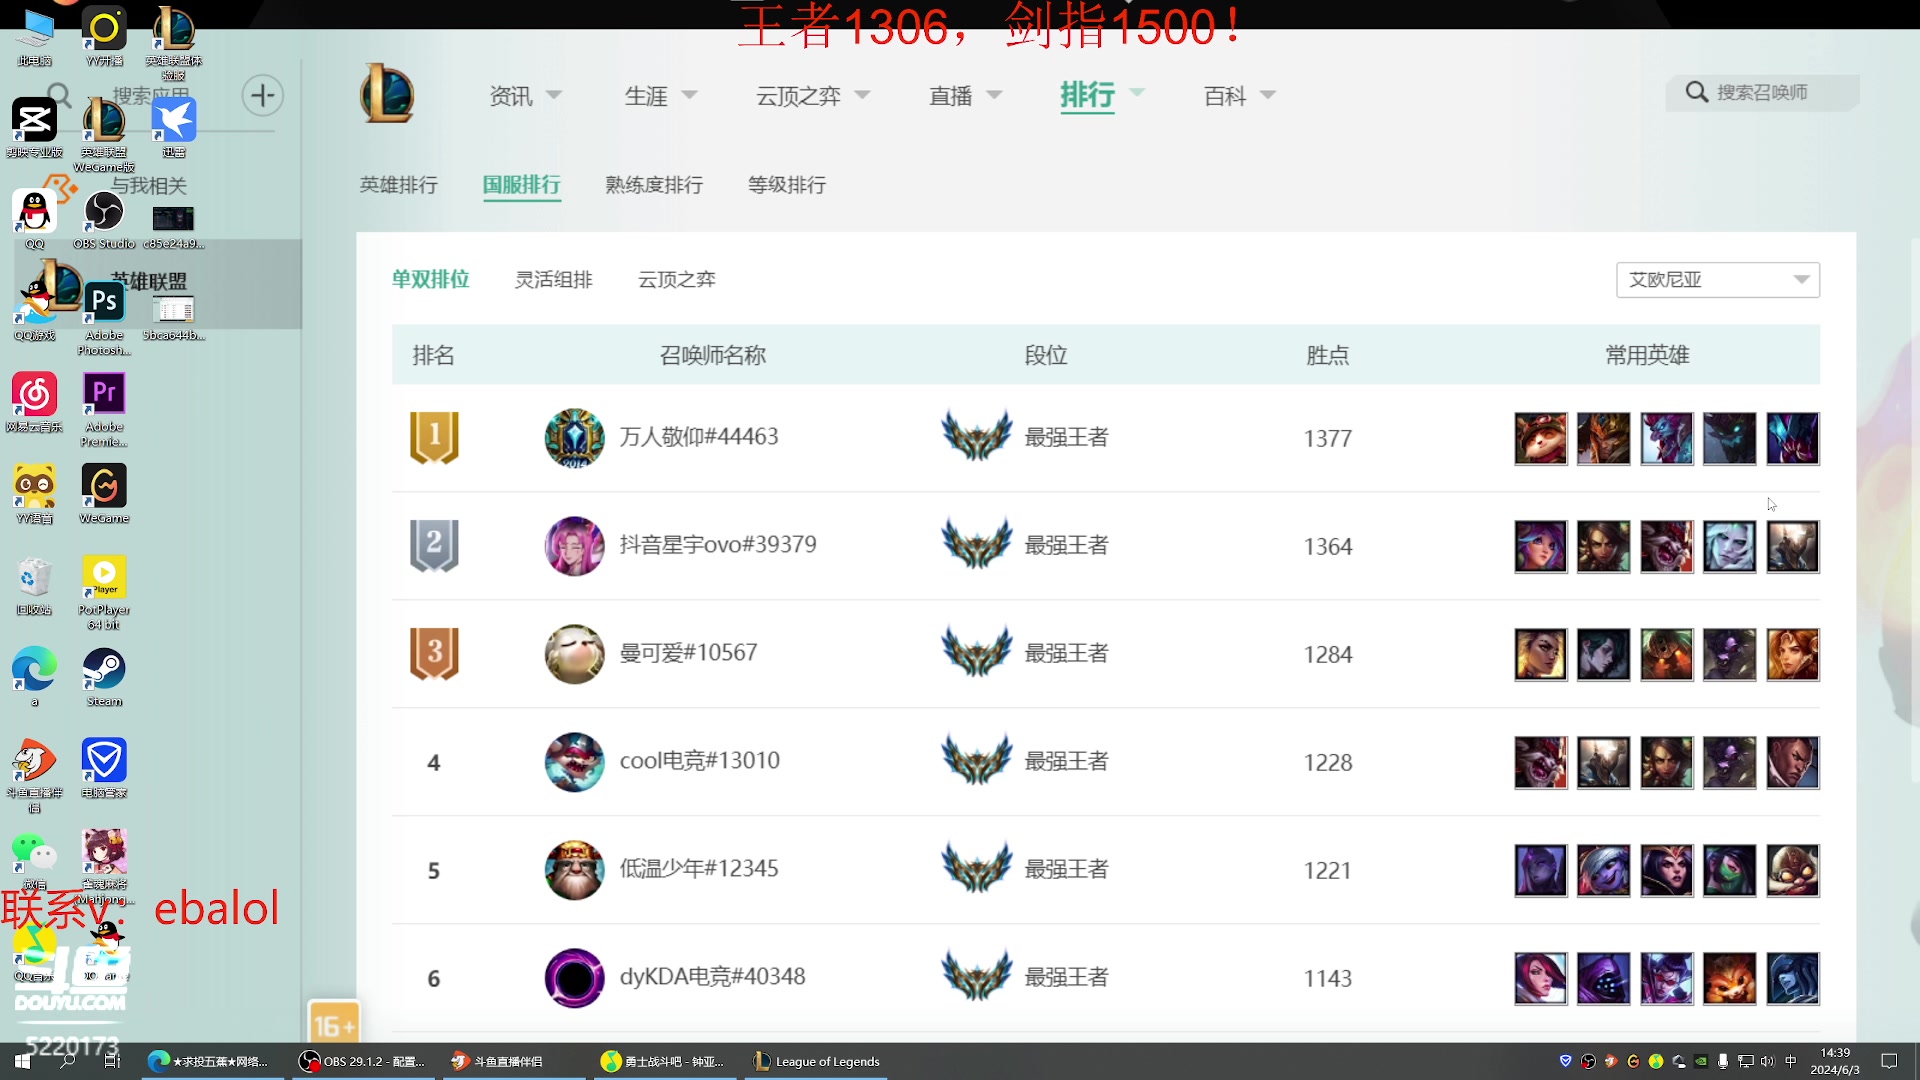1920x1080 pixels.
Task: Click the add app plus button
Action: 263,95
